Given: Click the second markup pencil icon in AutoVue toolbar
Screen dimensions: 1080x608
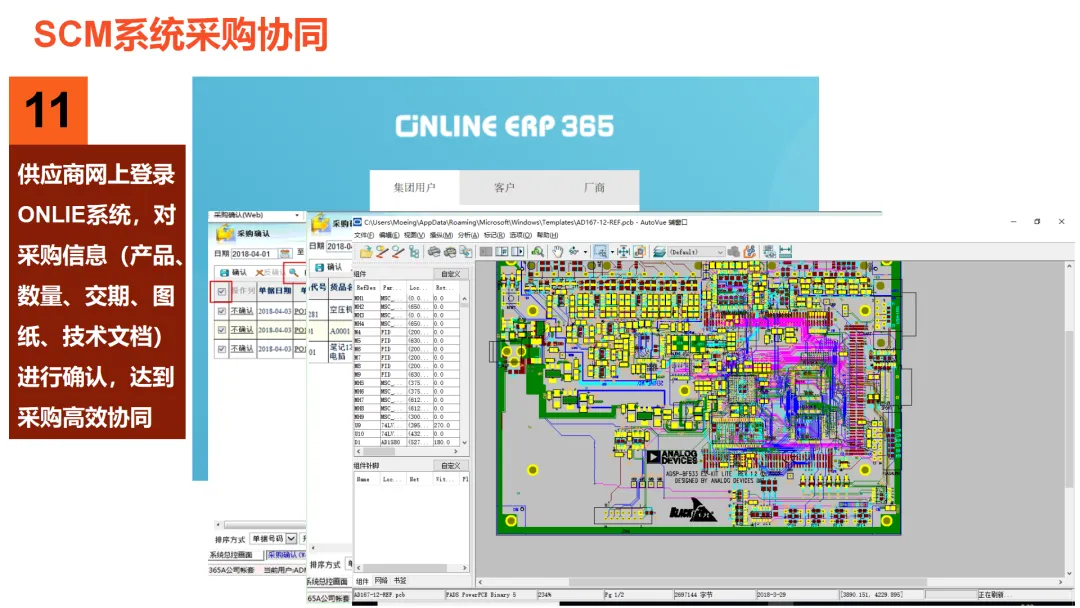Looking at the screenshot, I should point(398,252).
